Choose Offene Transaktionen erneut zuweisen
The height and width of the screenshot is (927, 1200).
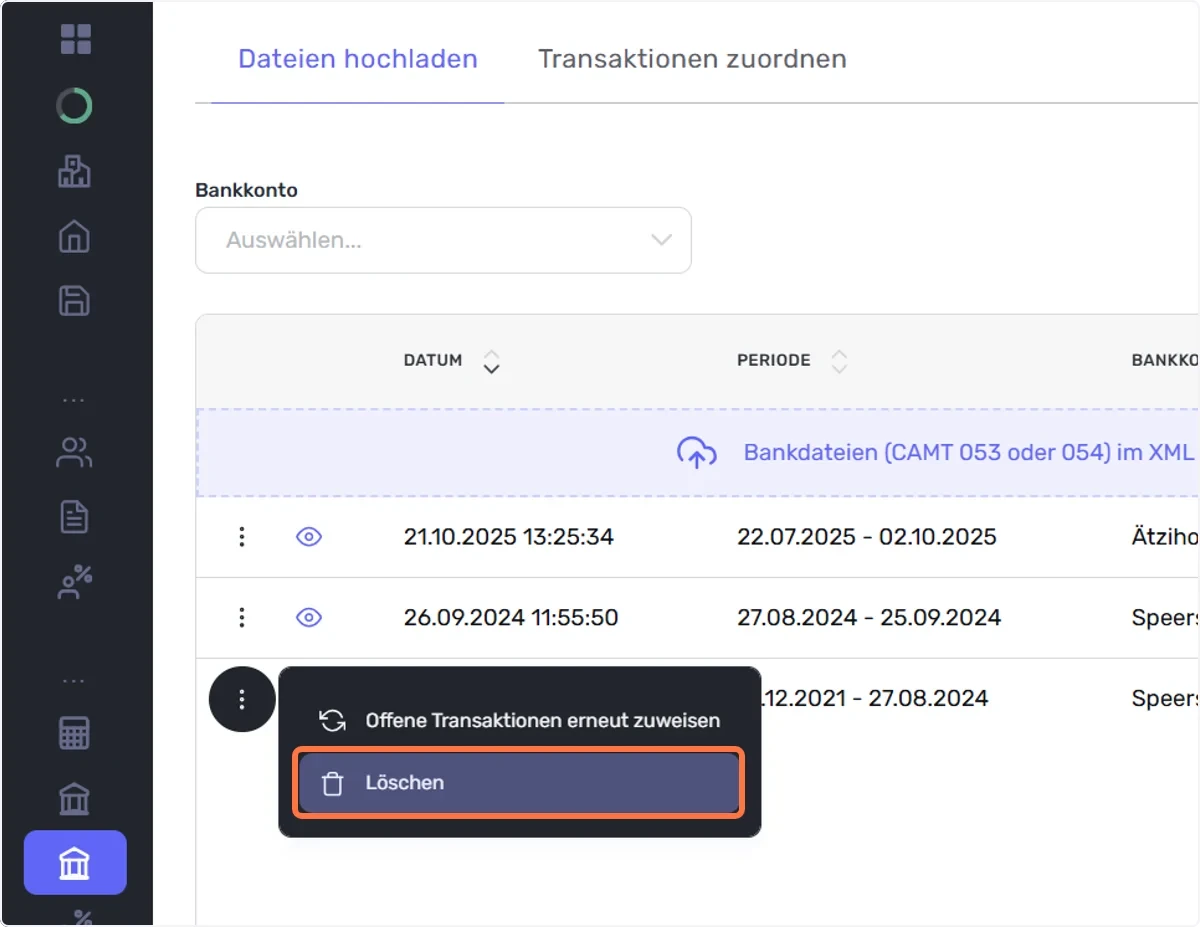pyautogui.click(x=520, y=720)
